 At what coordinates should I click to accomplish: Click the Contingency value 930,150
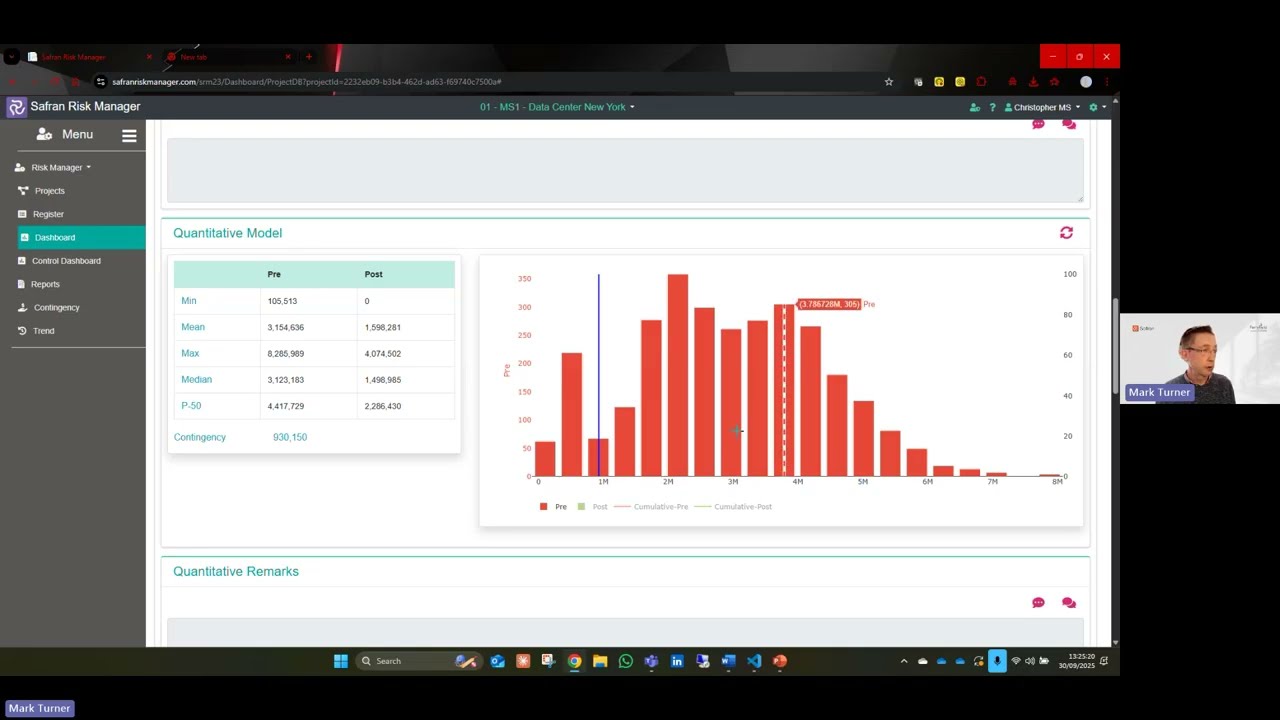click(x=290, y=437)
